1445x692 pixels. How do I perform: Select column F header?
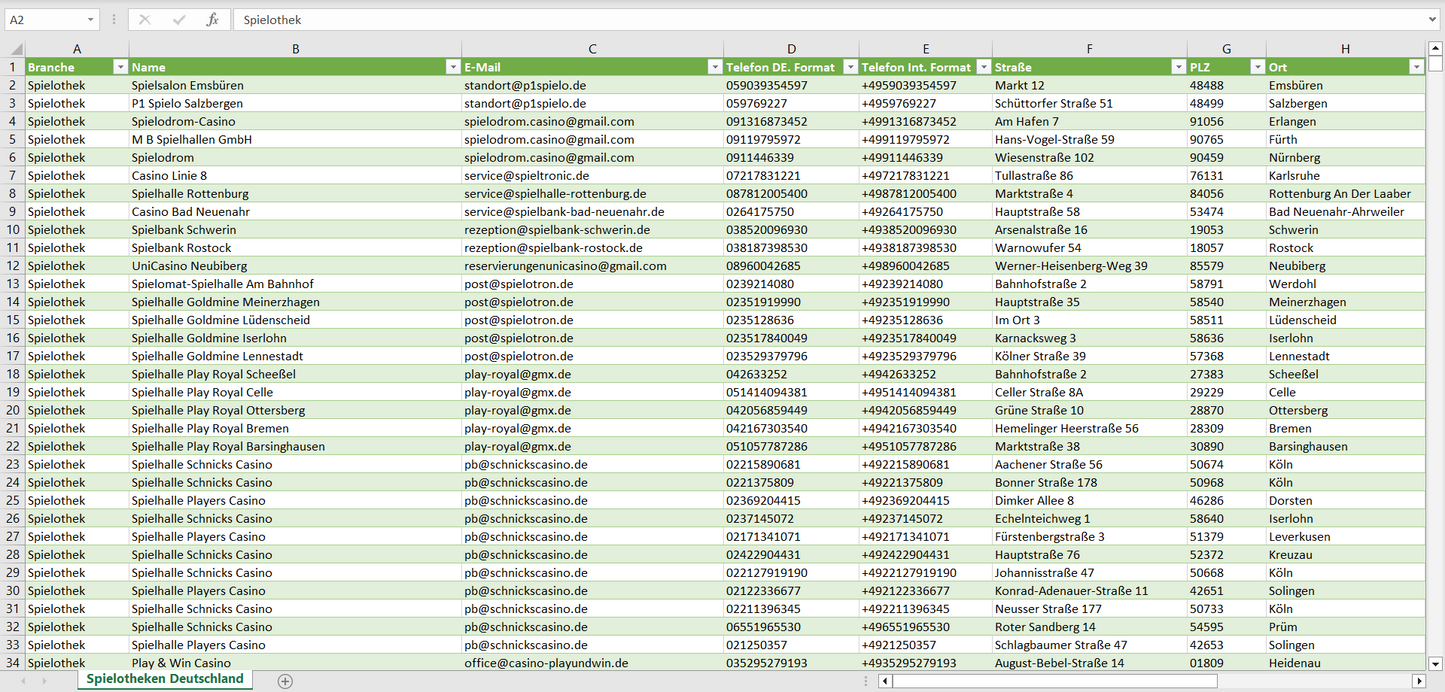point(1089,49)
